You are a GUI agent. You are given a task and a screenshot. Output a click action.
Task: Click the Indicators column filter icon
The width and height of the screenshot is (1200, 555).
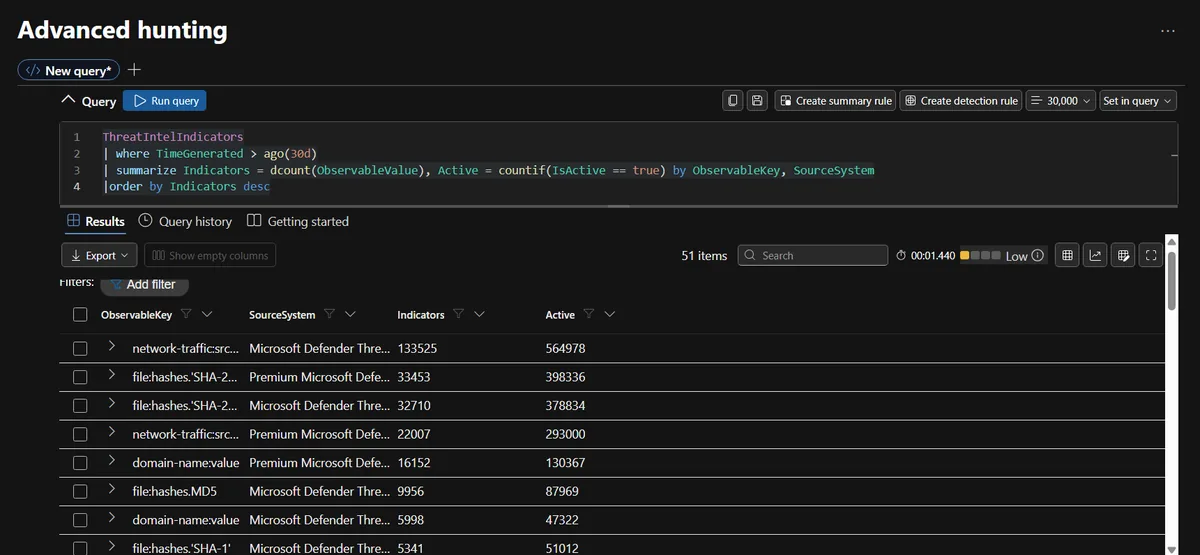click(458, 314)
